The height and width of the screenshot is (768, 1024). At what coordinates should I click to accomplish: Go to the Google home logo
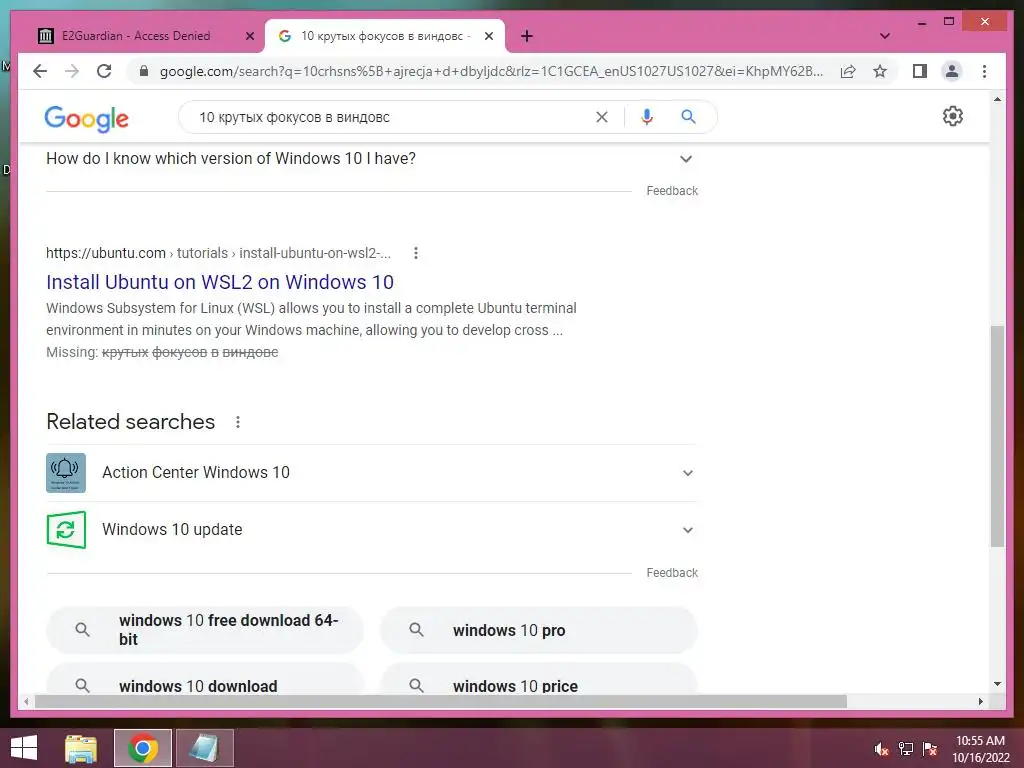(87, 118)
